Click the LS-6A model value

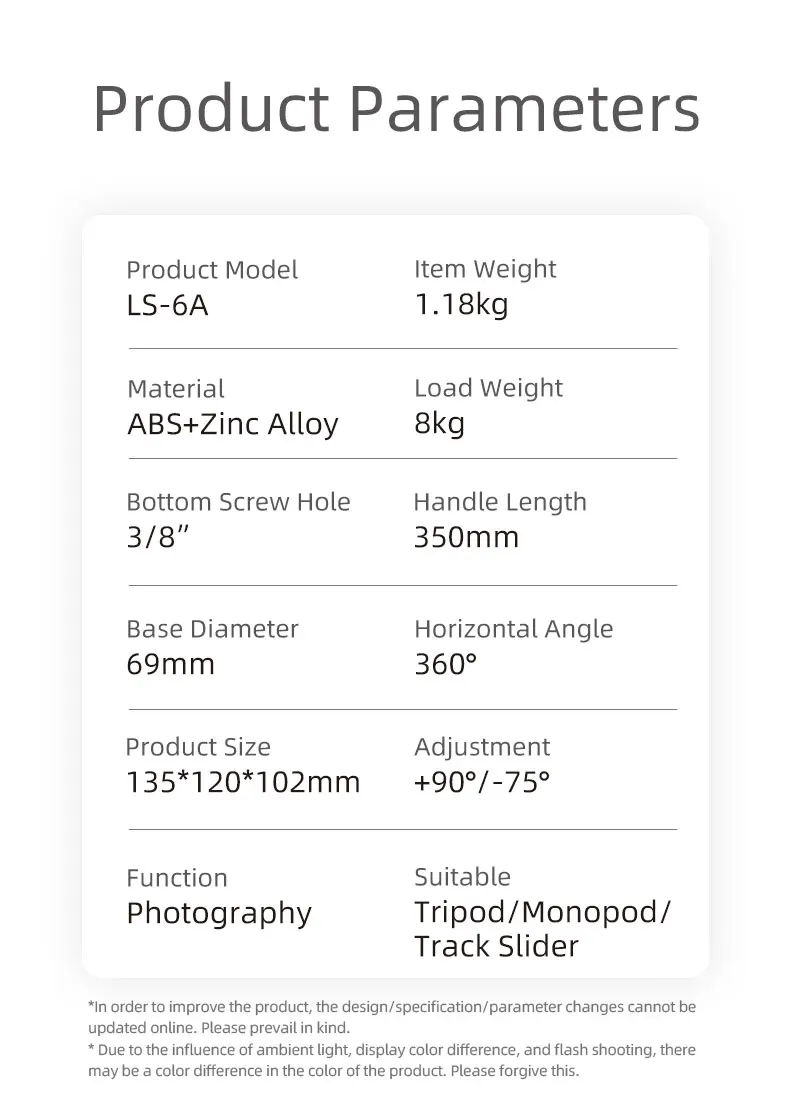pyautogui.click(x=168, y=305)
